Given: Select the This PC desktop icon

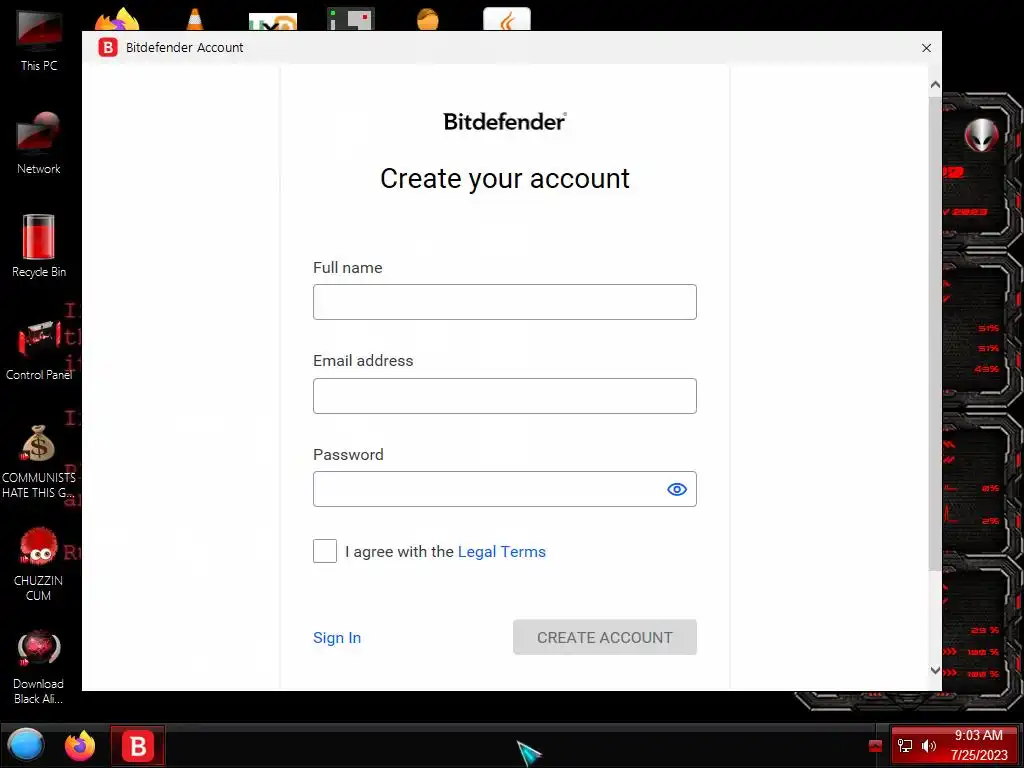Looking at the screenshot, I should [x=39, y=40].
